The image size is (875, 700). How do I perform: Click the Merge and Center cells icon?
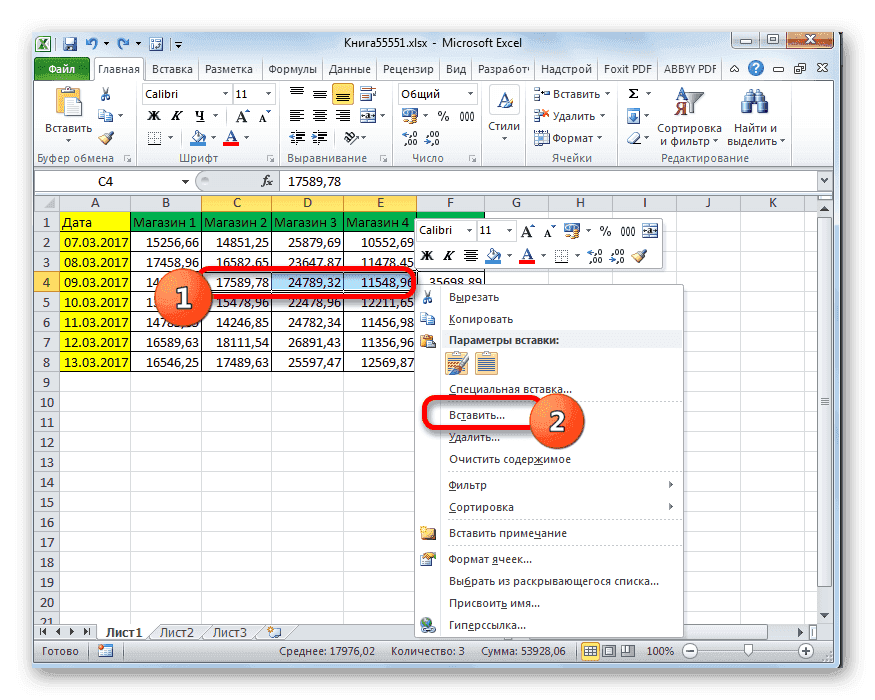pyautogui.click(x=366, y=115)
